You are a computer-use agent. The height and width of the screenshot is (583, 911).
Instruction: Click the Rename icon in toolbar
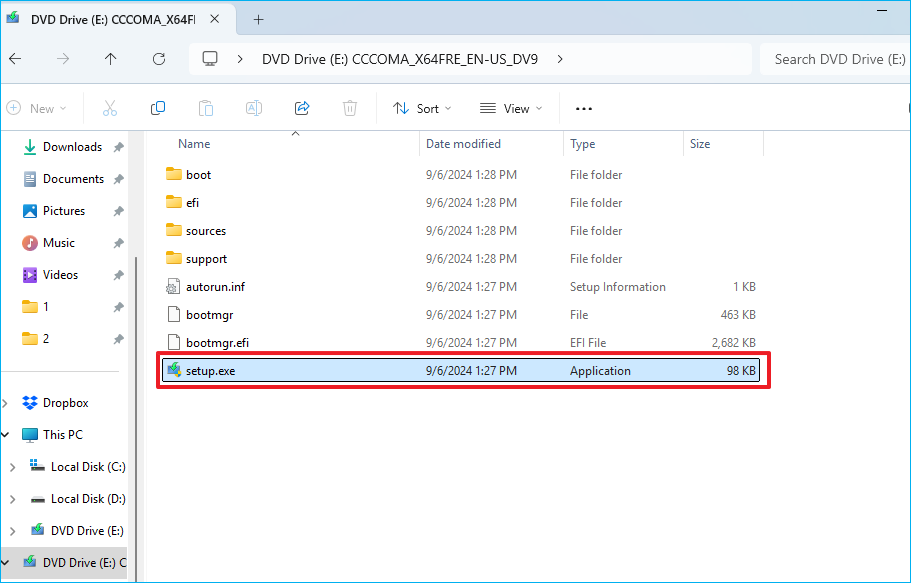click(x=254, y=108)
